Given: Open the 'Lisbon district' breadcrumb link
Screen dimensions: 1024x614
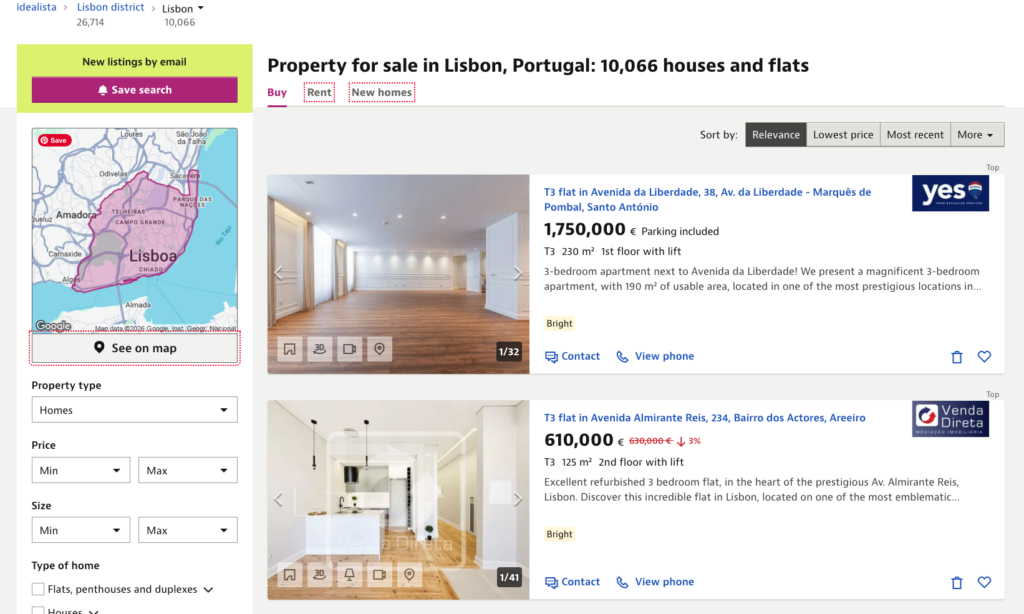Looking at the screenshot, I should click(x=110, y=7).
